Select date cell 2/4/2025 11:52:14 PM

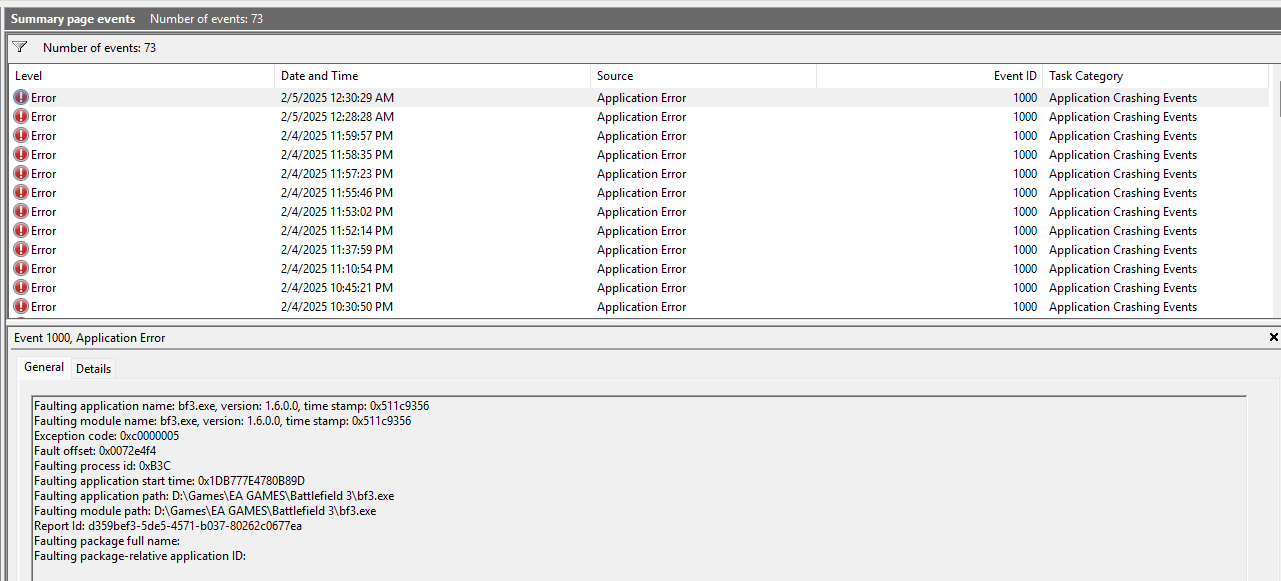tap(337, 231)
